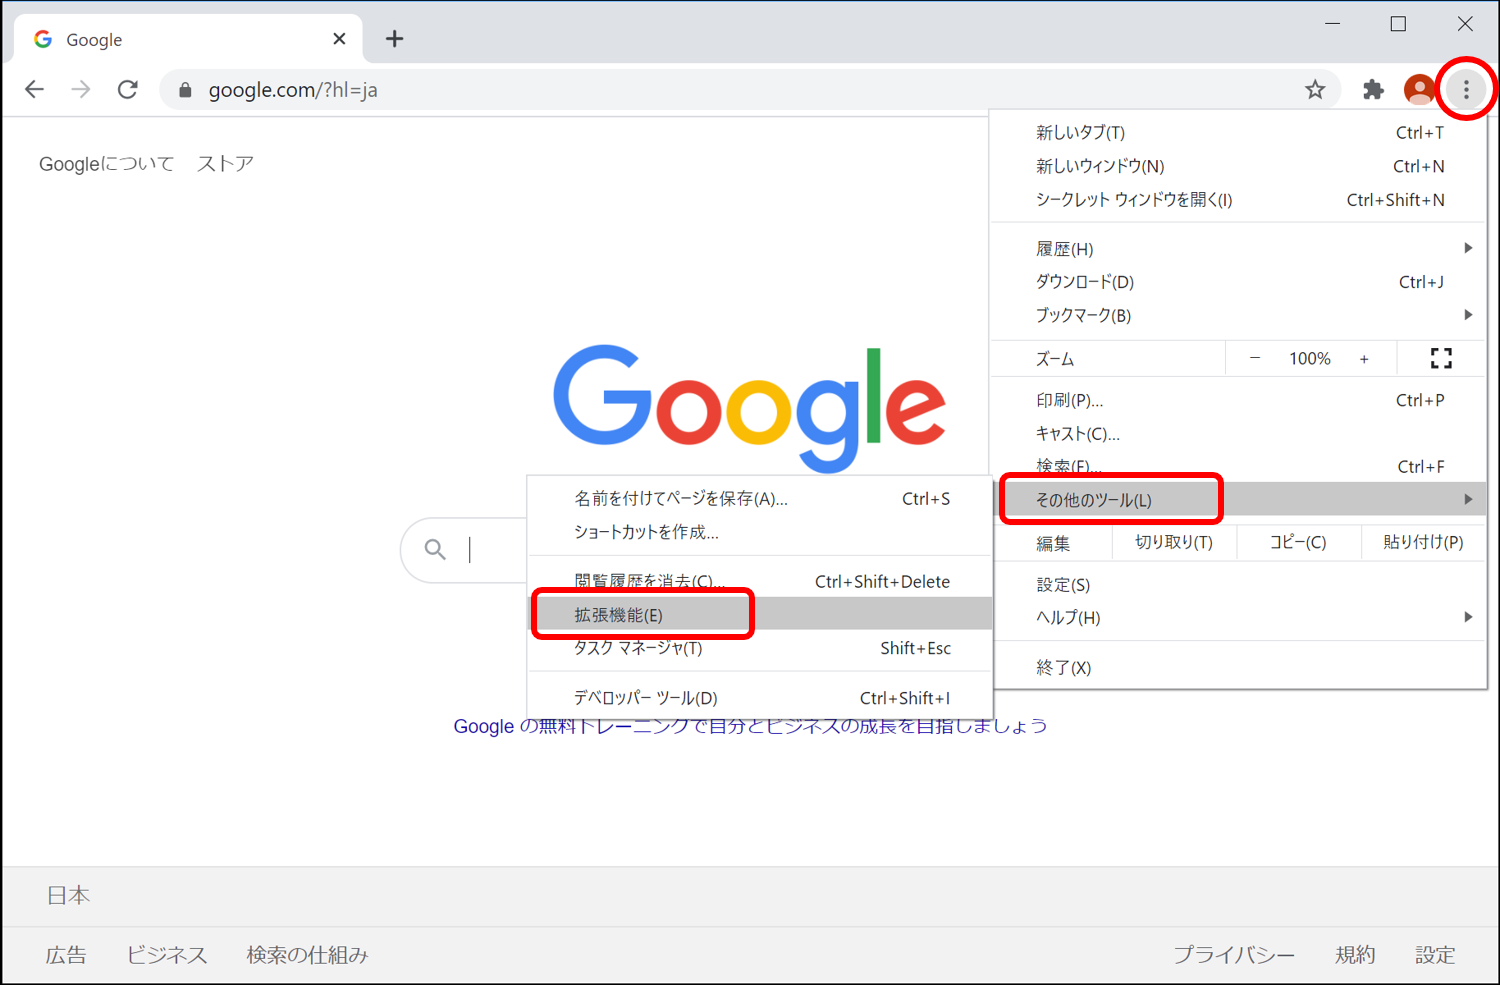Open the footer 設定 link
This screenshot has width=1500, height=985.
pos(1435,955)
